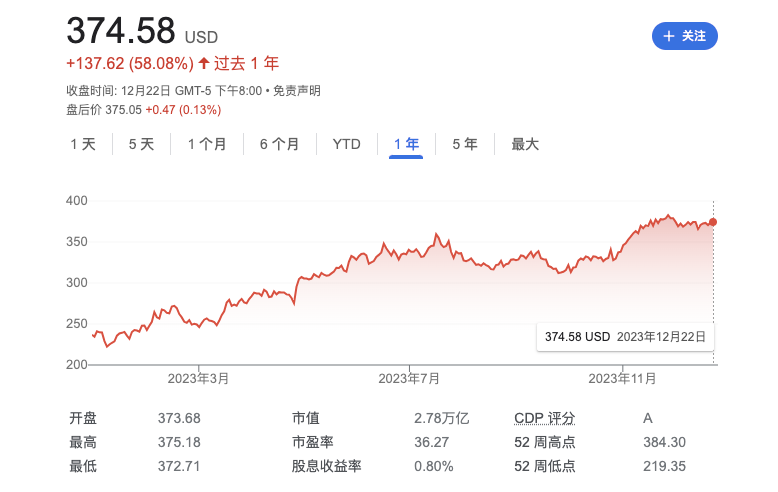Click the chart line above 2023年3月
The image size is (778, 492).
(x=198, y=323)
